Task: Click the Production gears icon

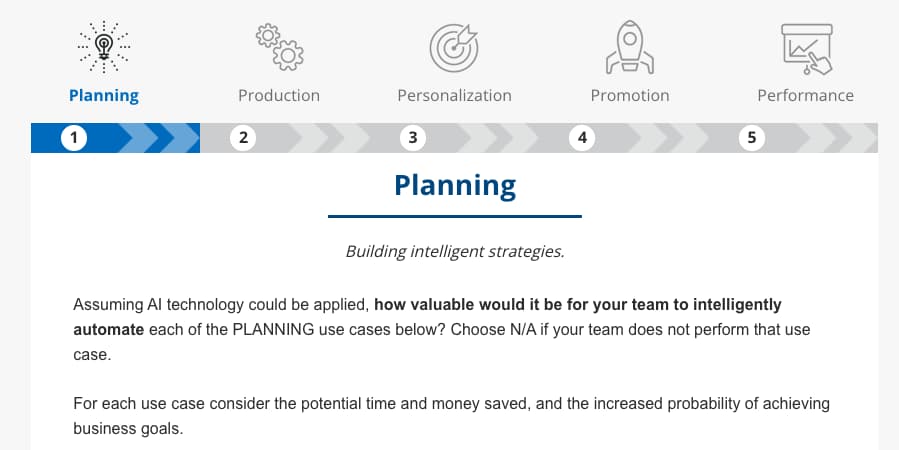Action: coord(279,47)
